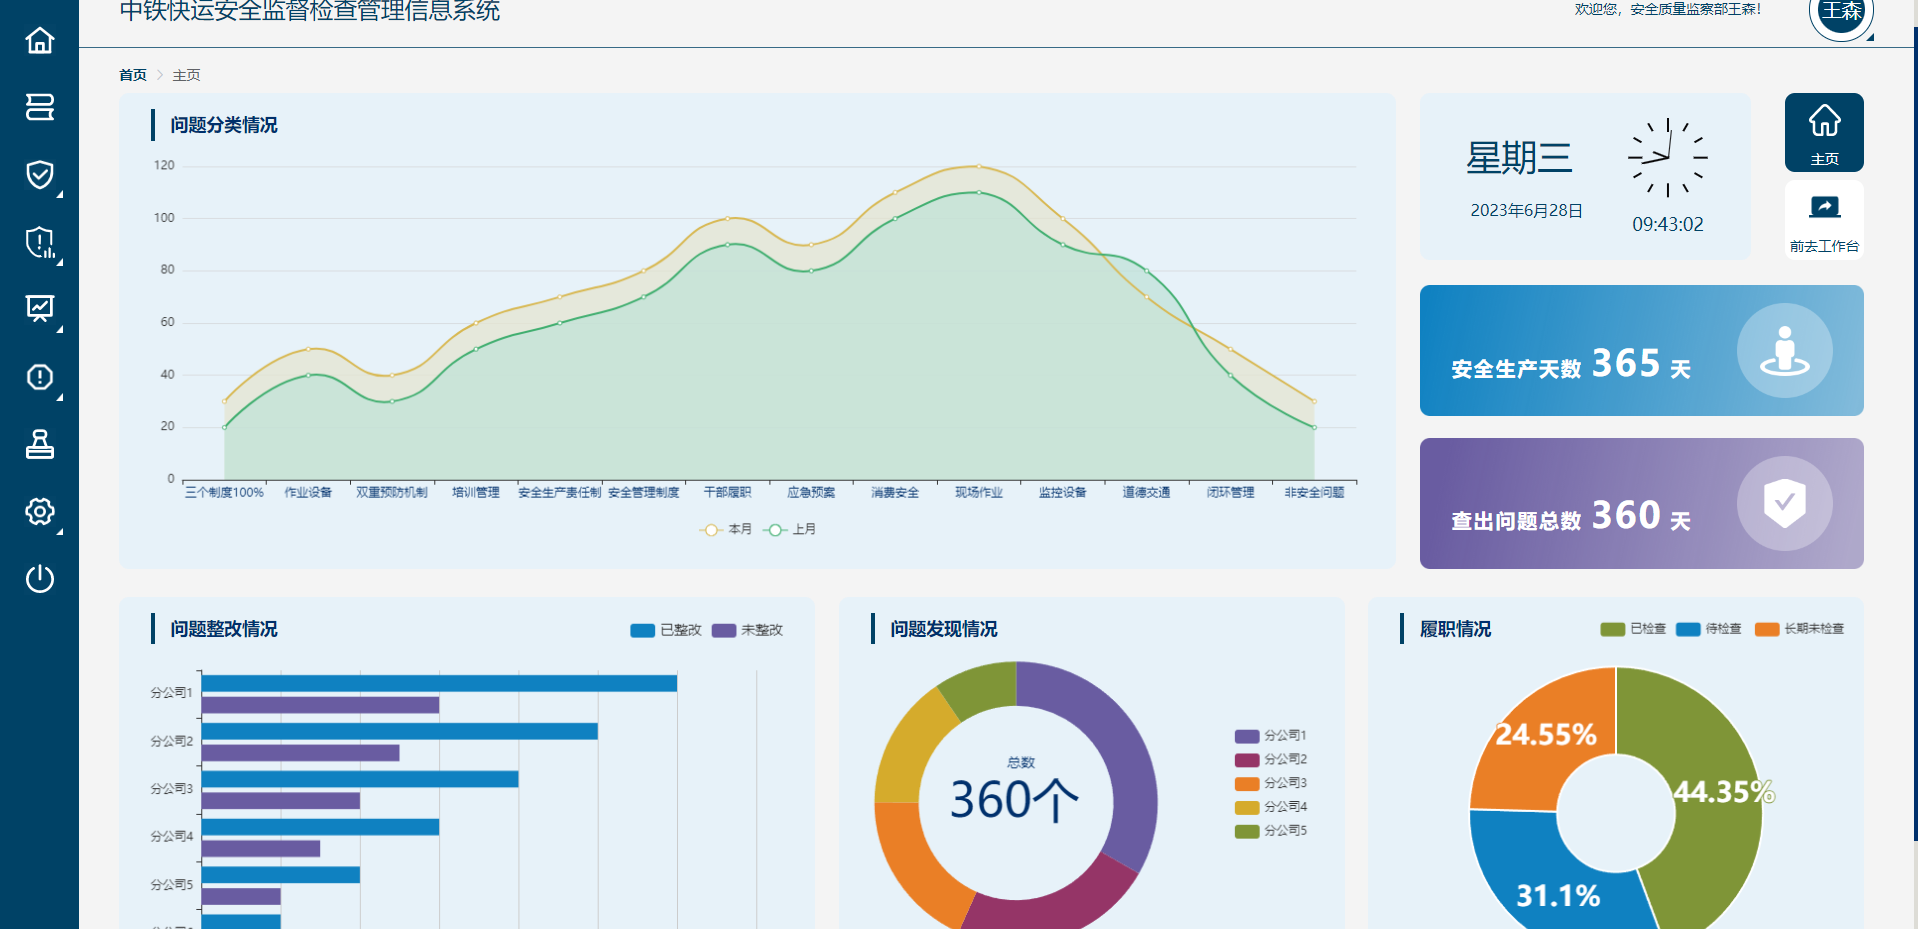Click the 主页 breadcrumb item
This screenshot has width=1918, height=929.
pyautogui.click(x=186, y=75)
